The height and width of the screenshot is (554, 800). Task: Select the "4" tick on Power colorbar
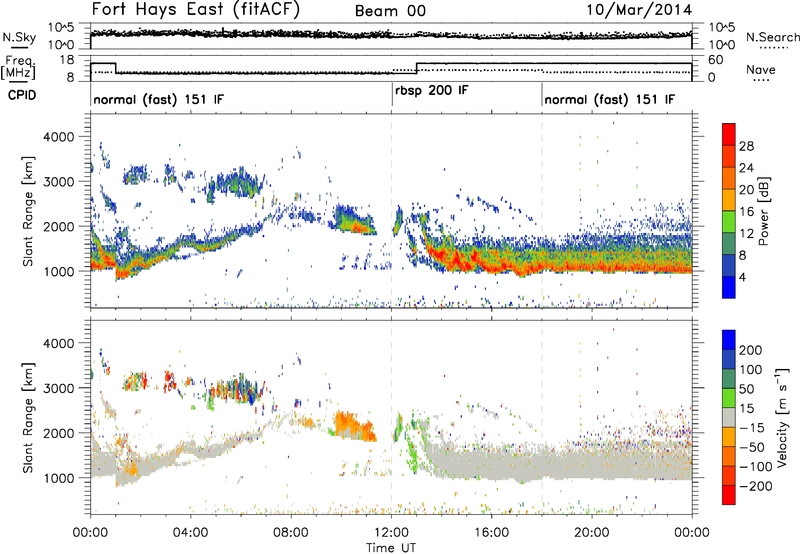tap(743, 277)
